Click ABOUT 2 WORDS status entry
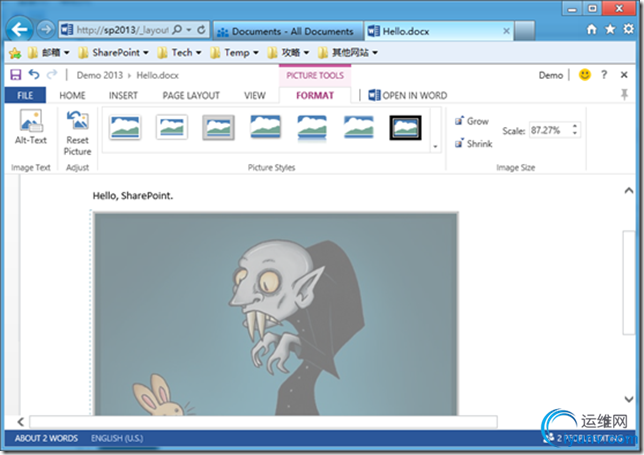 click(46, 439)
